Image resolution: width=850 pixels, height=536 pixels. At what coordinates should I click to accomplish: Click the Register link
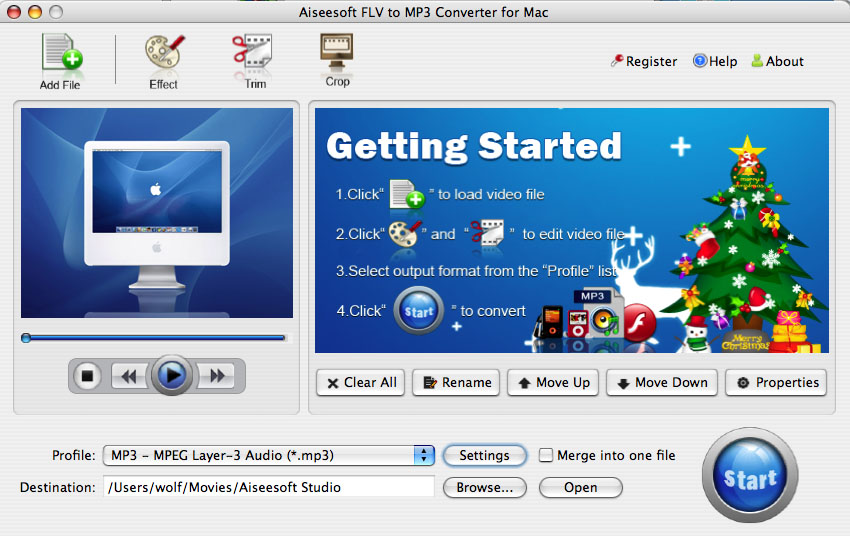click(x=644, y=61)
